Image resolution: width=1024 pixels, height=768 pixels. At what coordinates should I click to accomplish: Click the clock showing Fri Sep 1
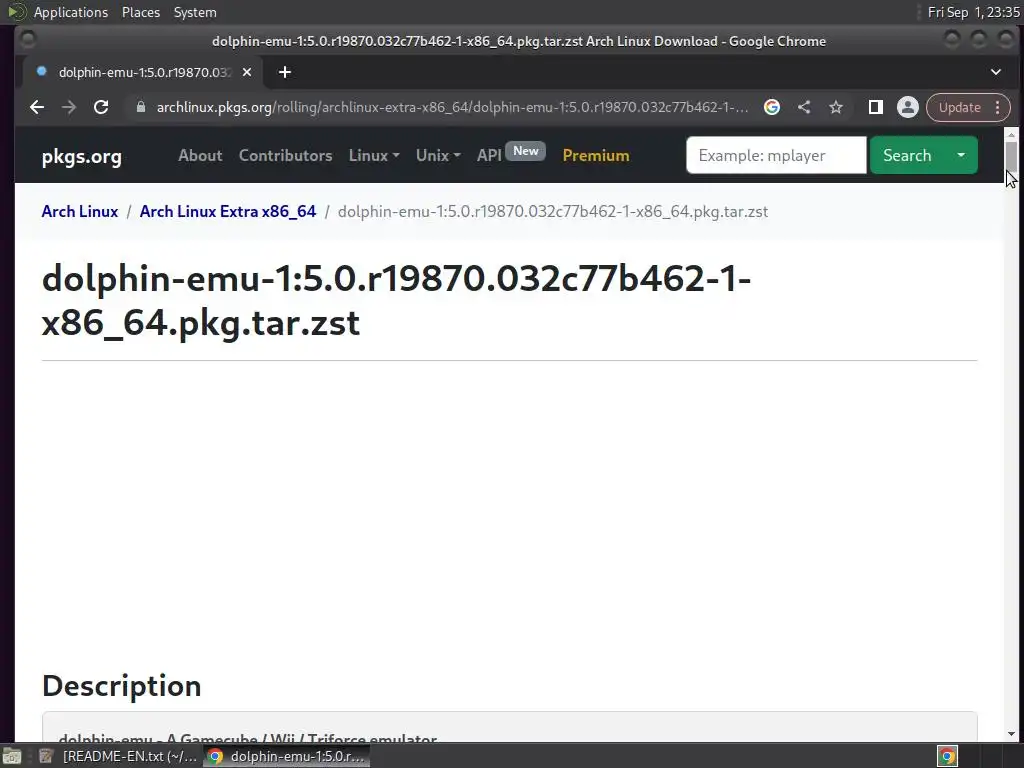pyautogui.click(x=973, y=12)
